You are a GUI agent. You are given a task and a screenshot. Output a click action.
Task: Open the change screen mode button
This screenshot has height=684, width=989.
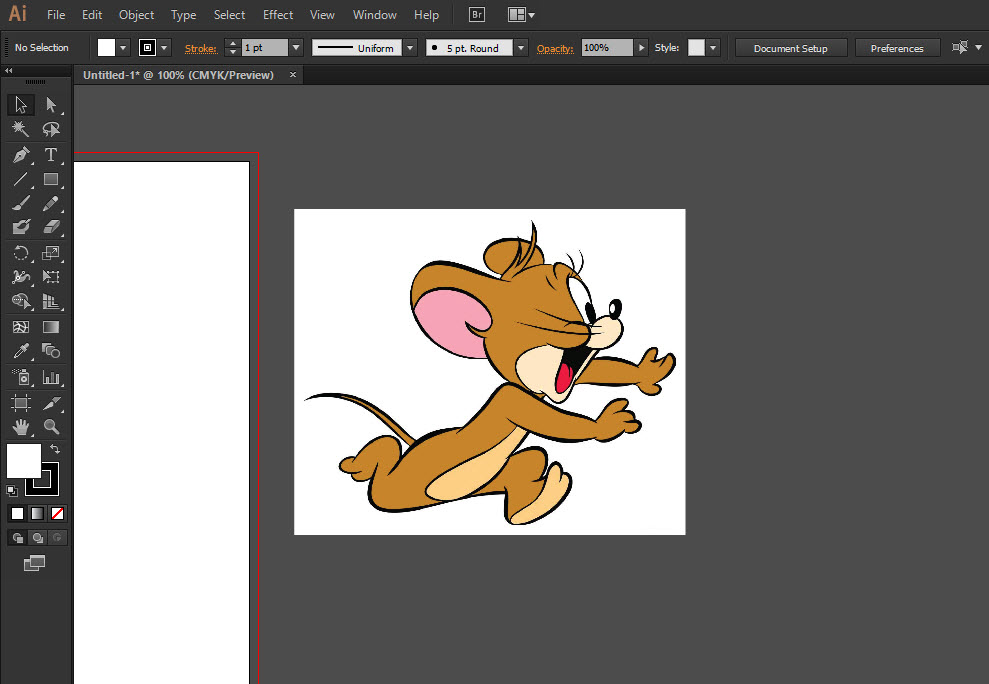click(x=35, y=563)
